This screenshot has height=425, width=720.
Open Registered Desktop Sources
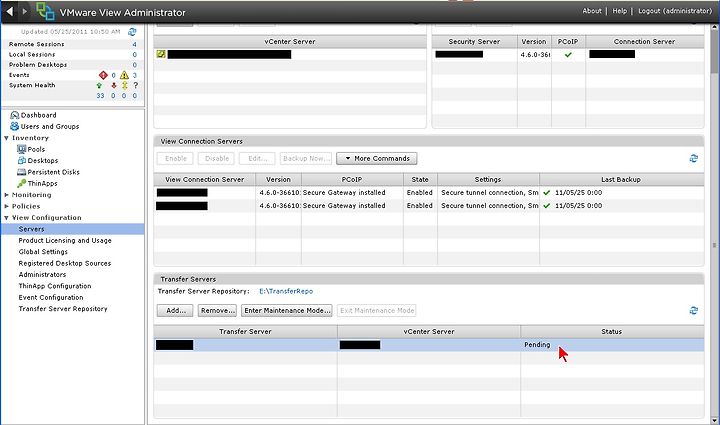[65, 263]
